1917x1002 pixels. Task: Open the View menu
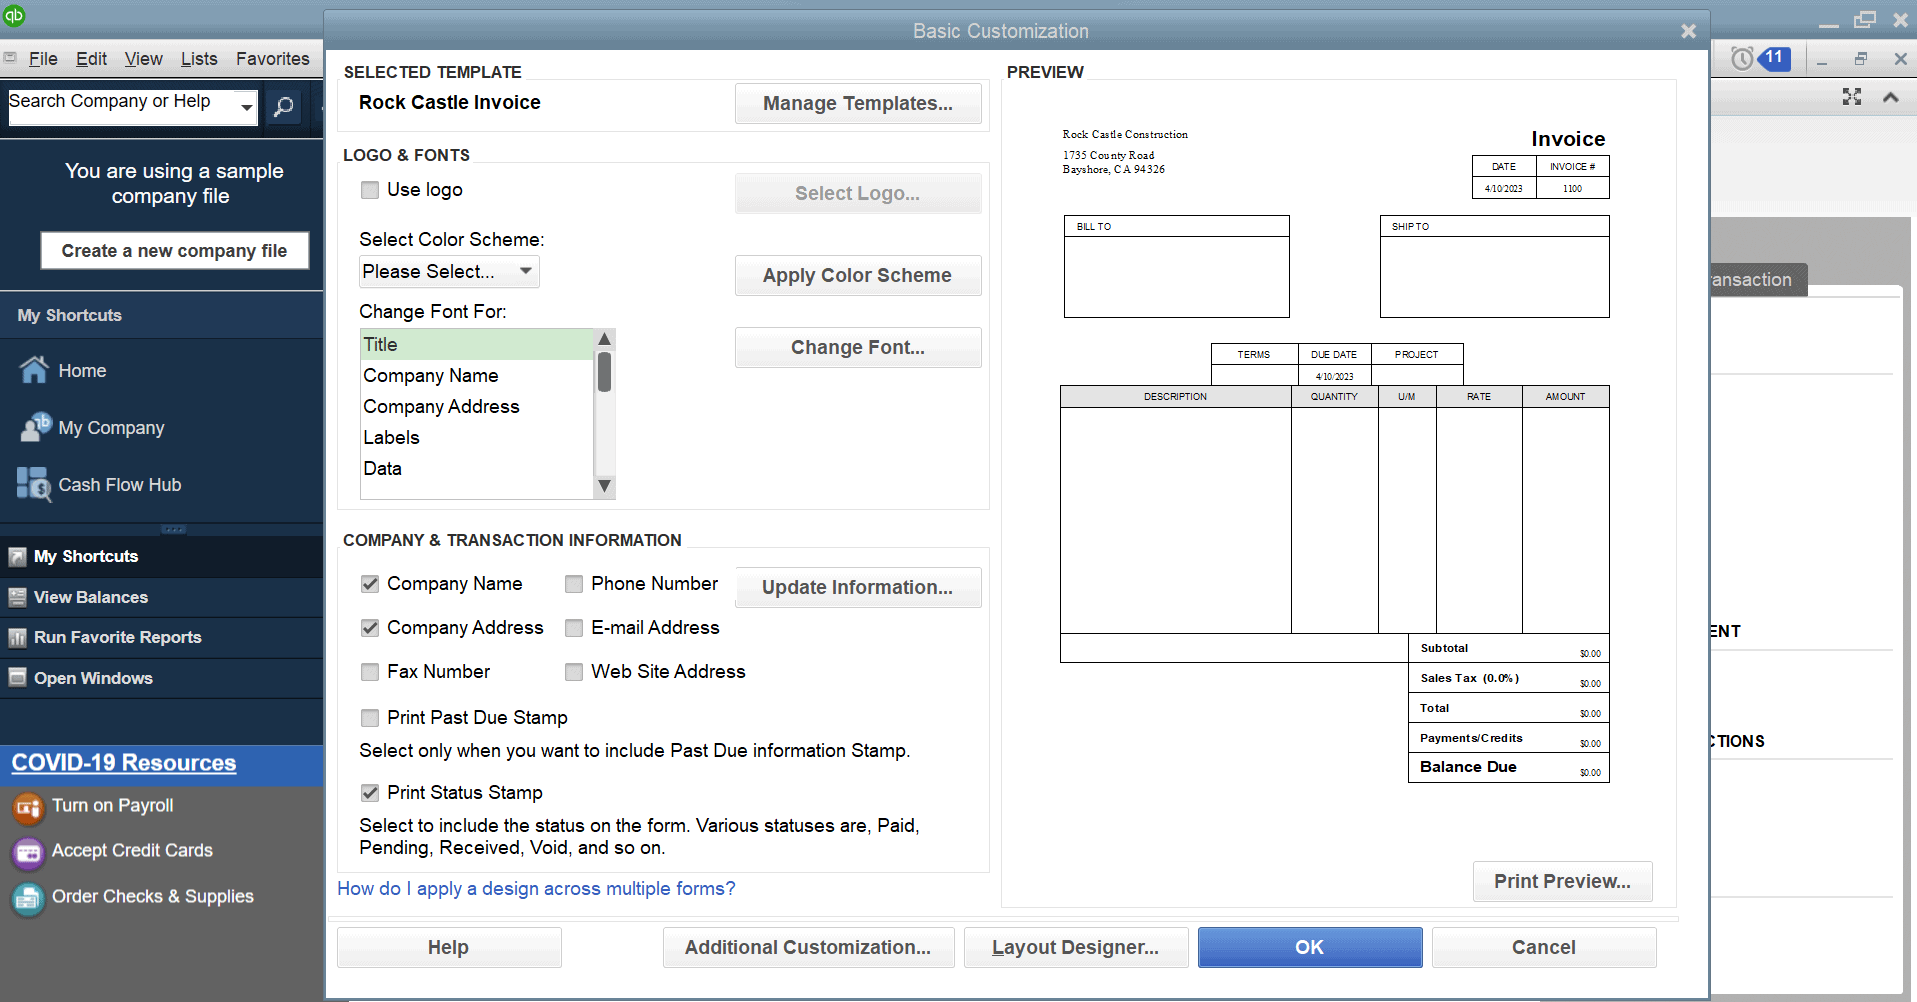(143, 59)
